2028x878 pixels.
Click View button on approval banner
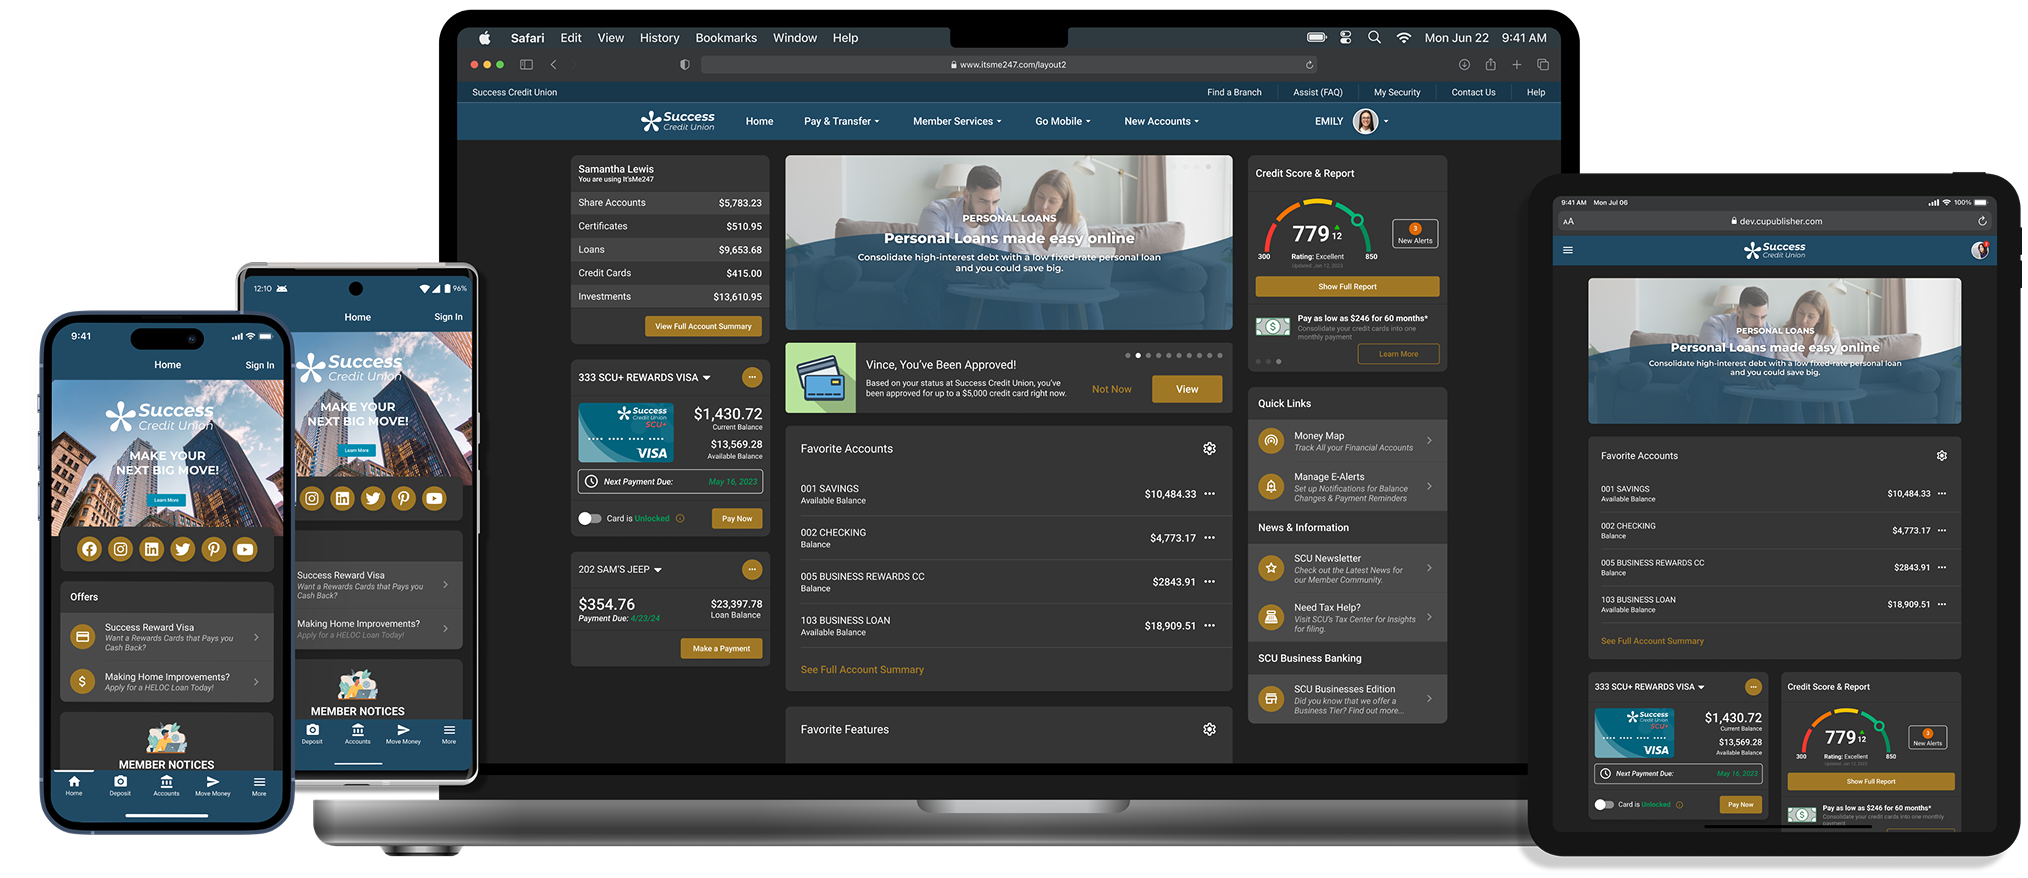1187,390
